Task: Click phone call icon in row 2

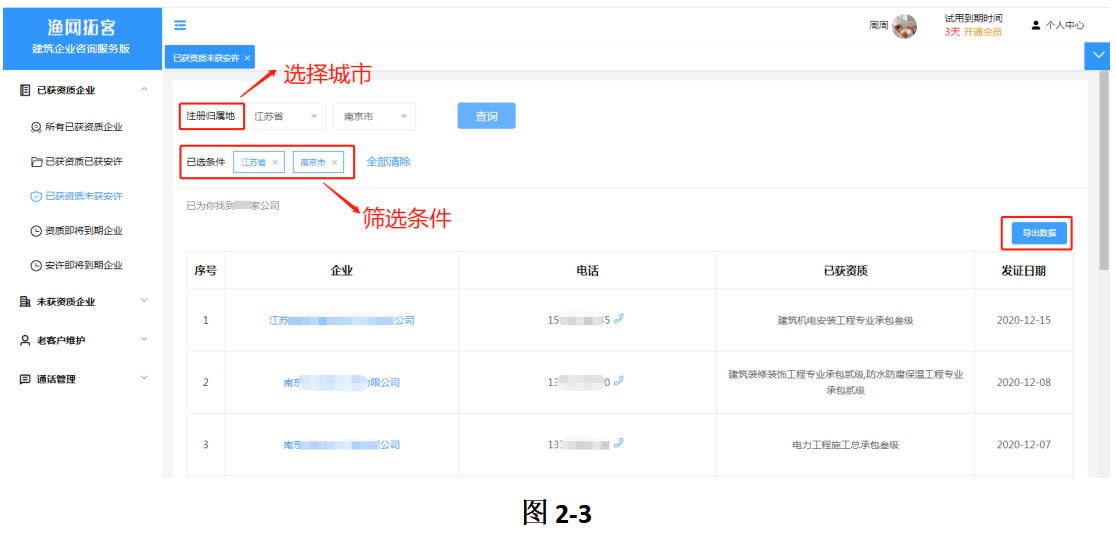Action: [x=618, y=381]
